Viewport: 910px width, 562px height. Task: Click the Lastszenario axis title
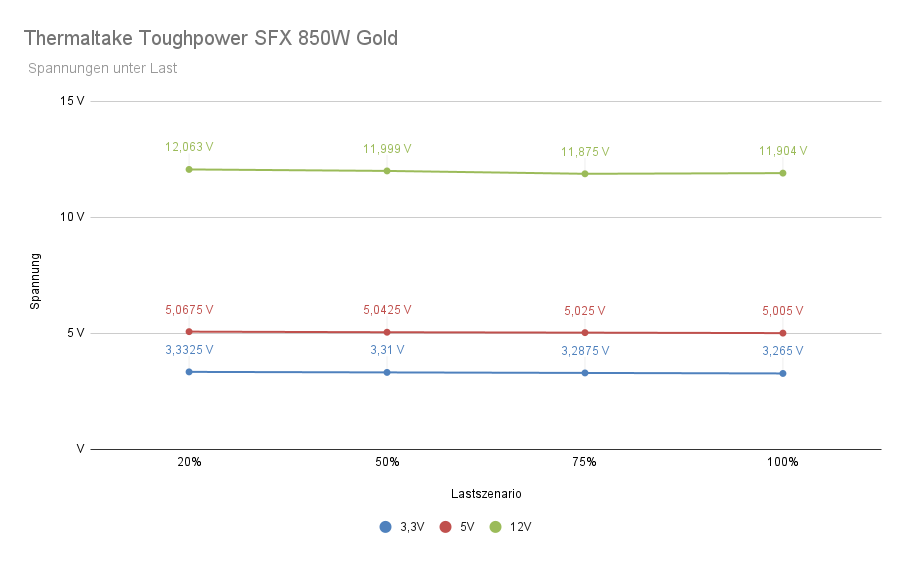tap(486, 493)
